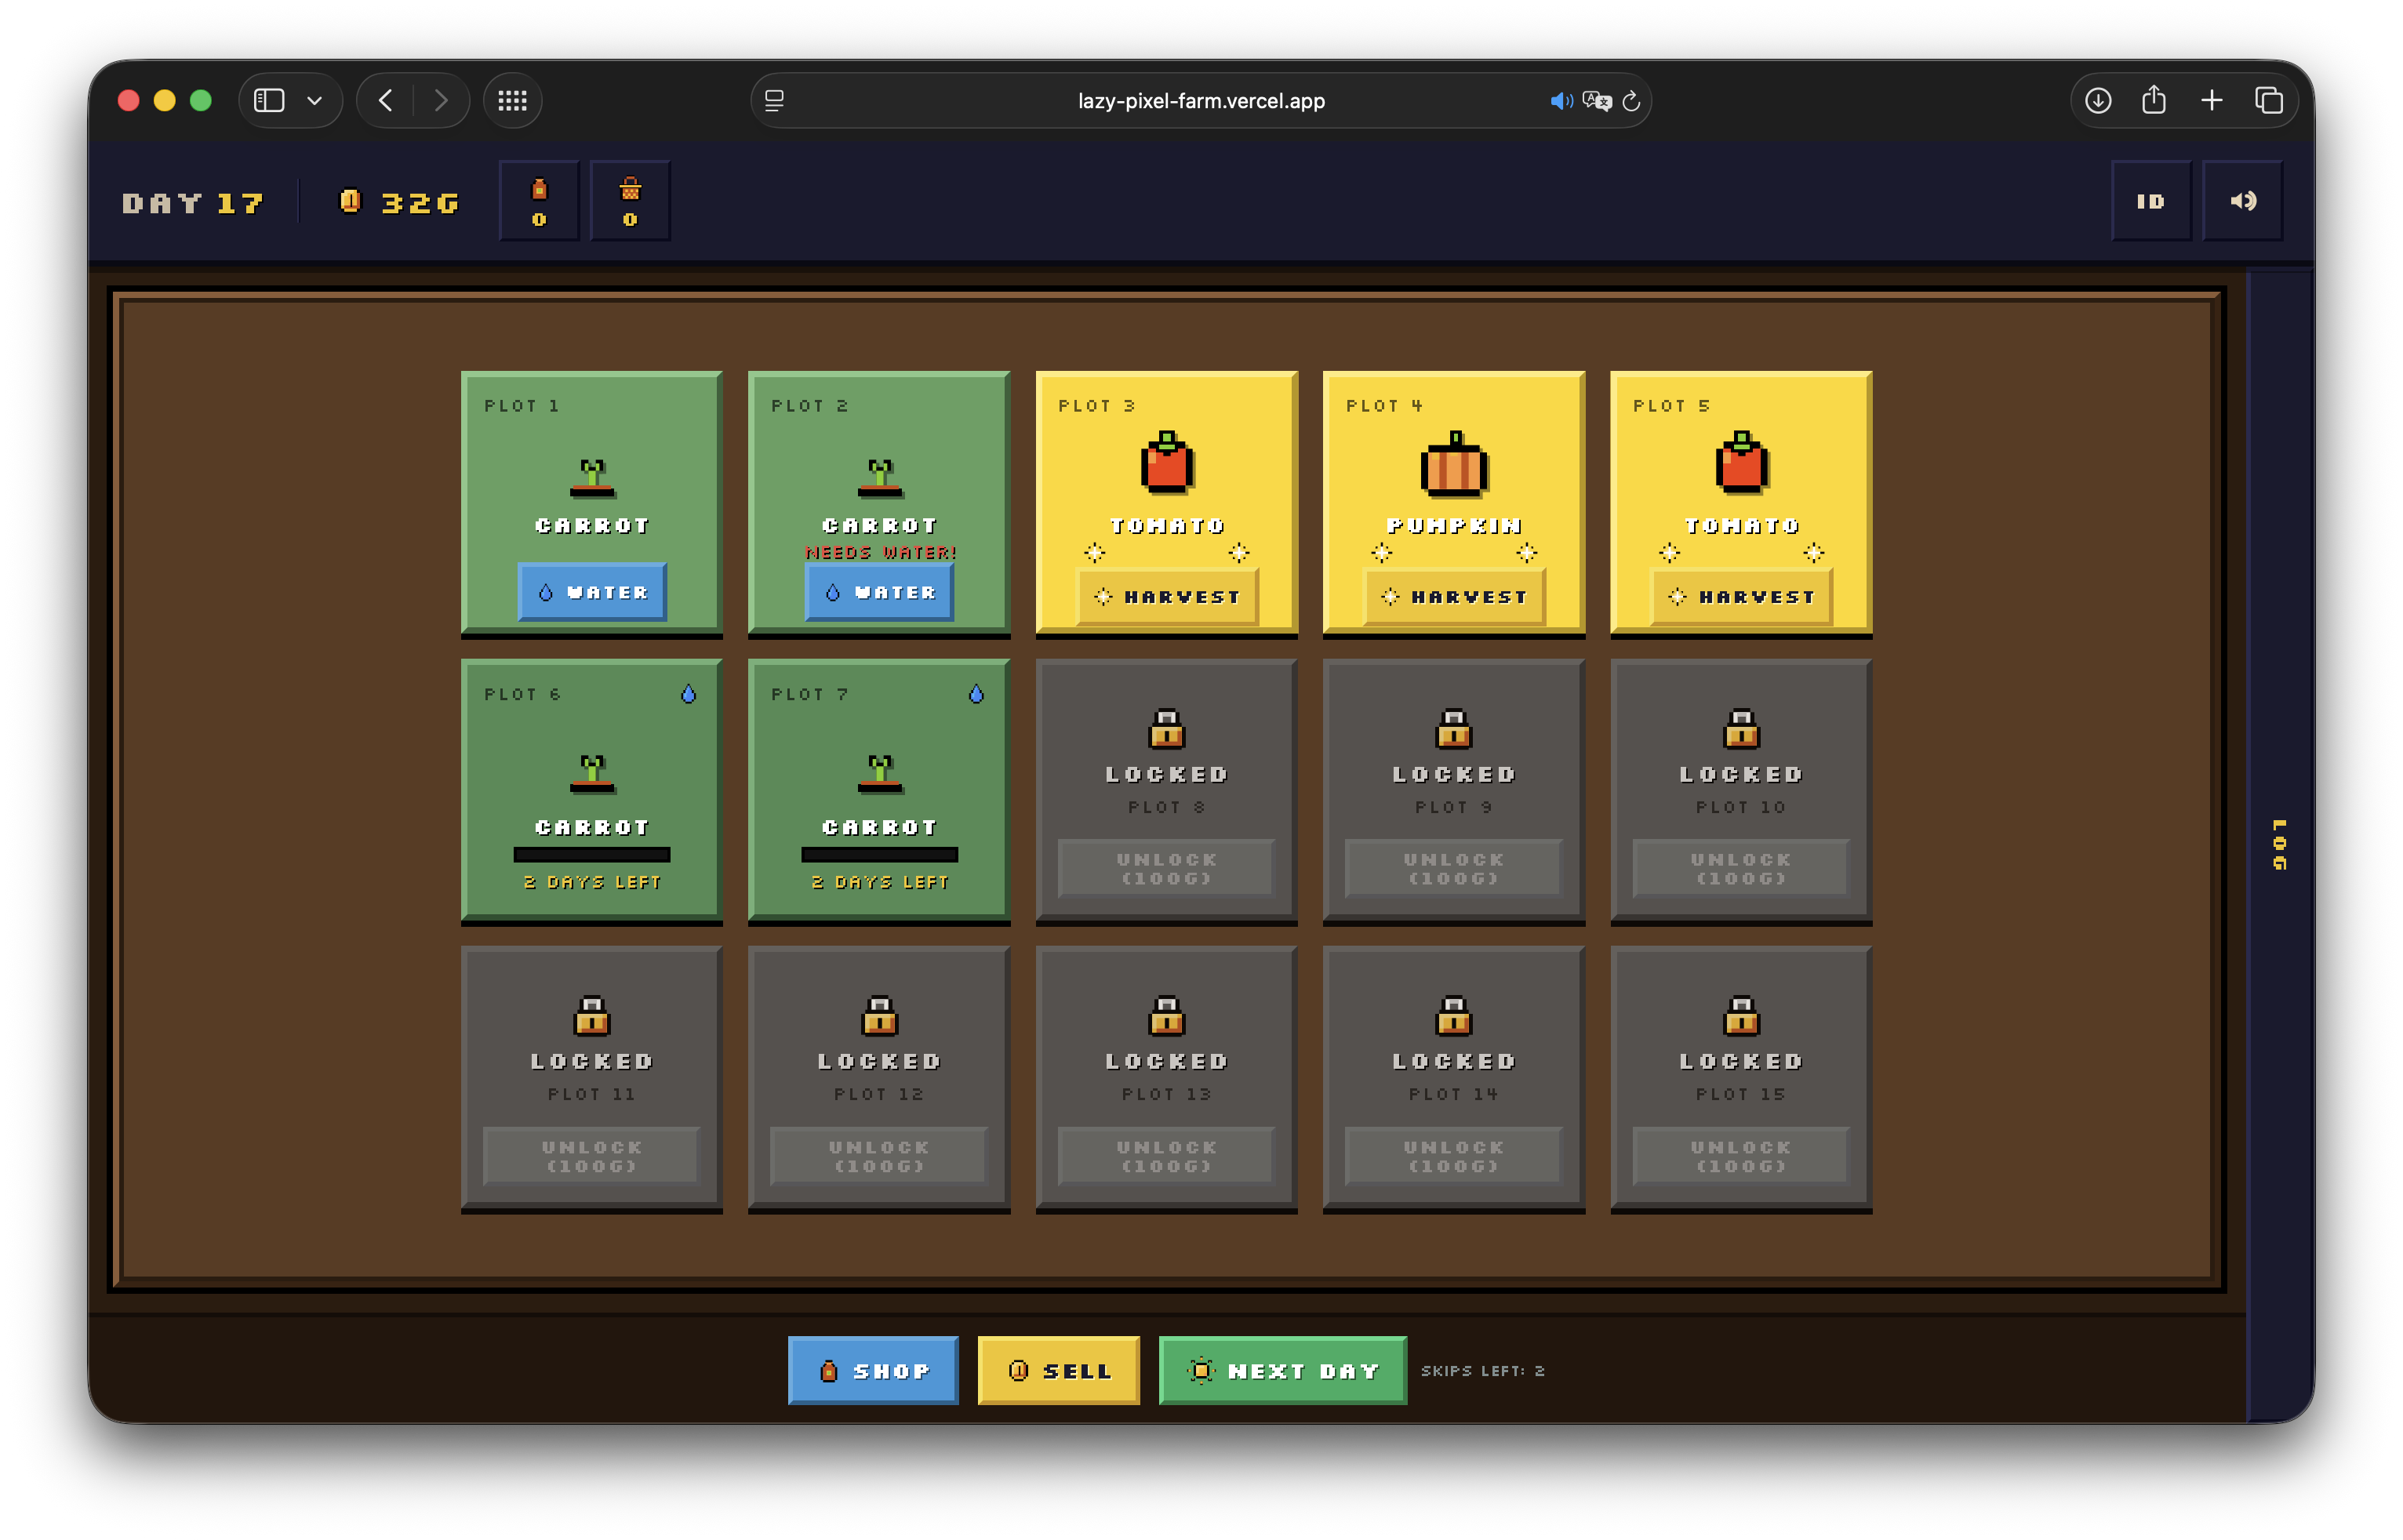Screen dimensions: 2403x1540
Task: Click the tomato icon in Plot 3
Action: 1167,463
